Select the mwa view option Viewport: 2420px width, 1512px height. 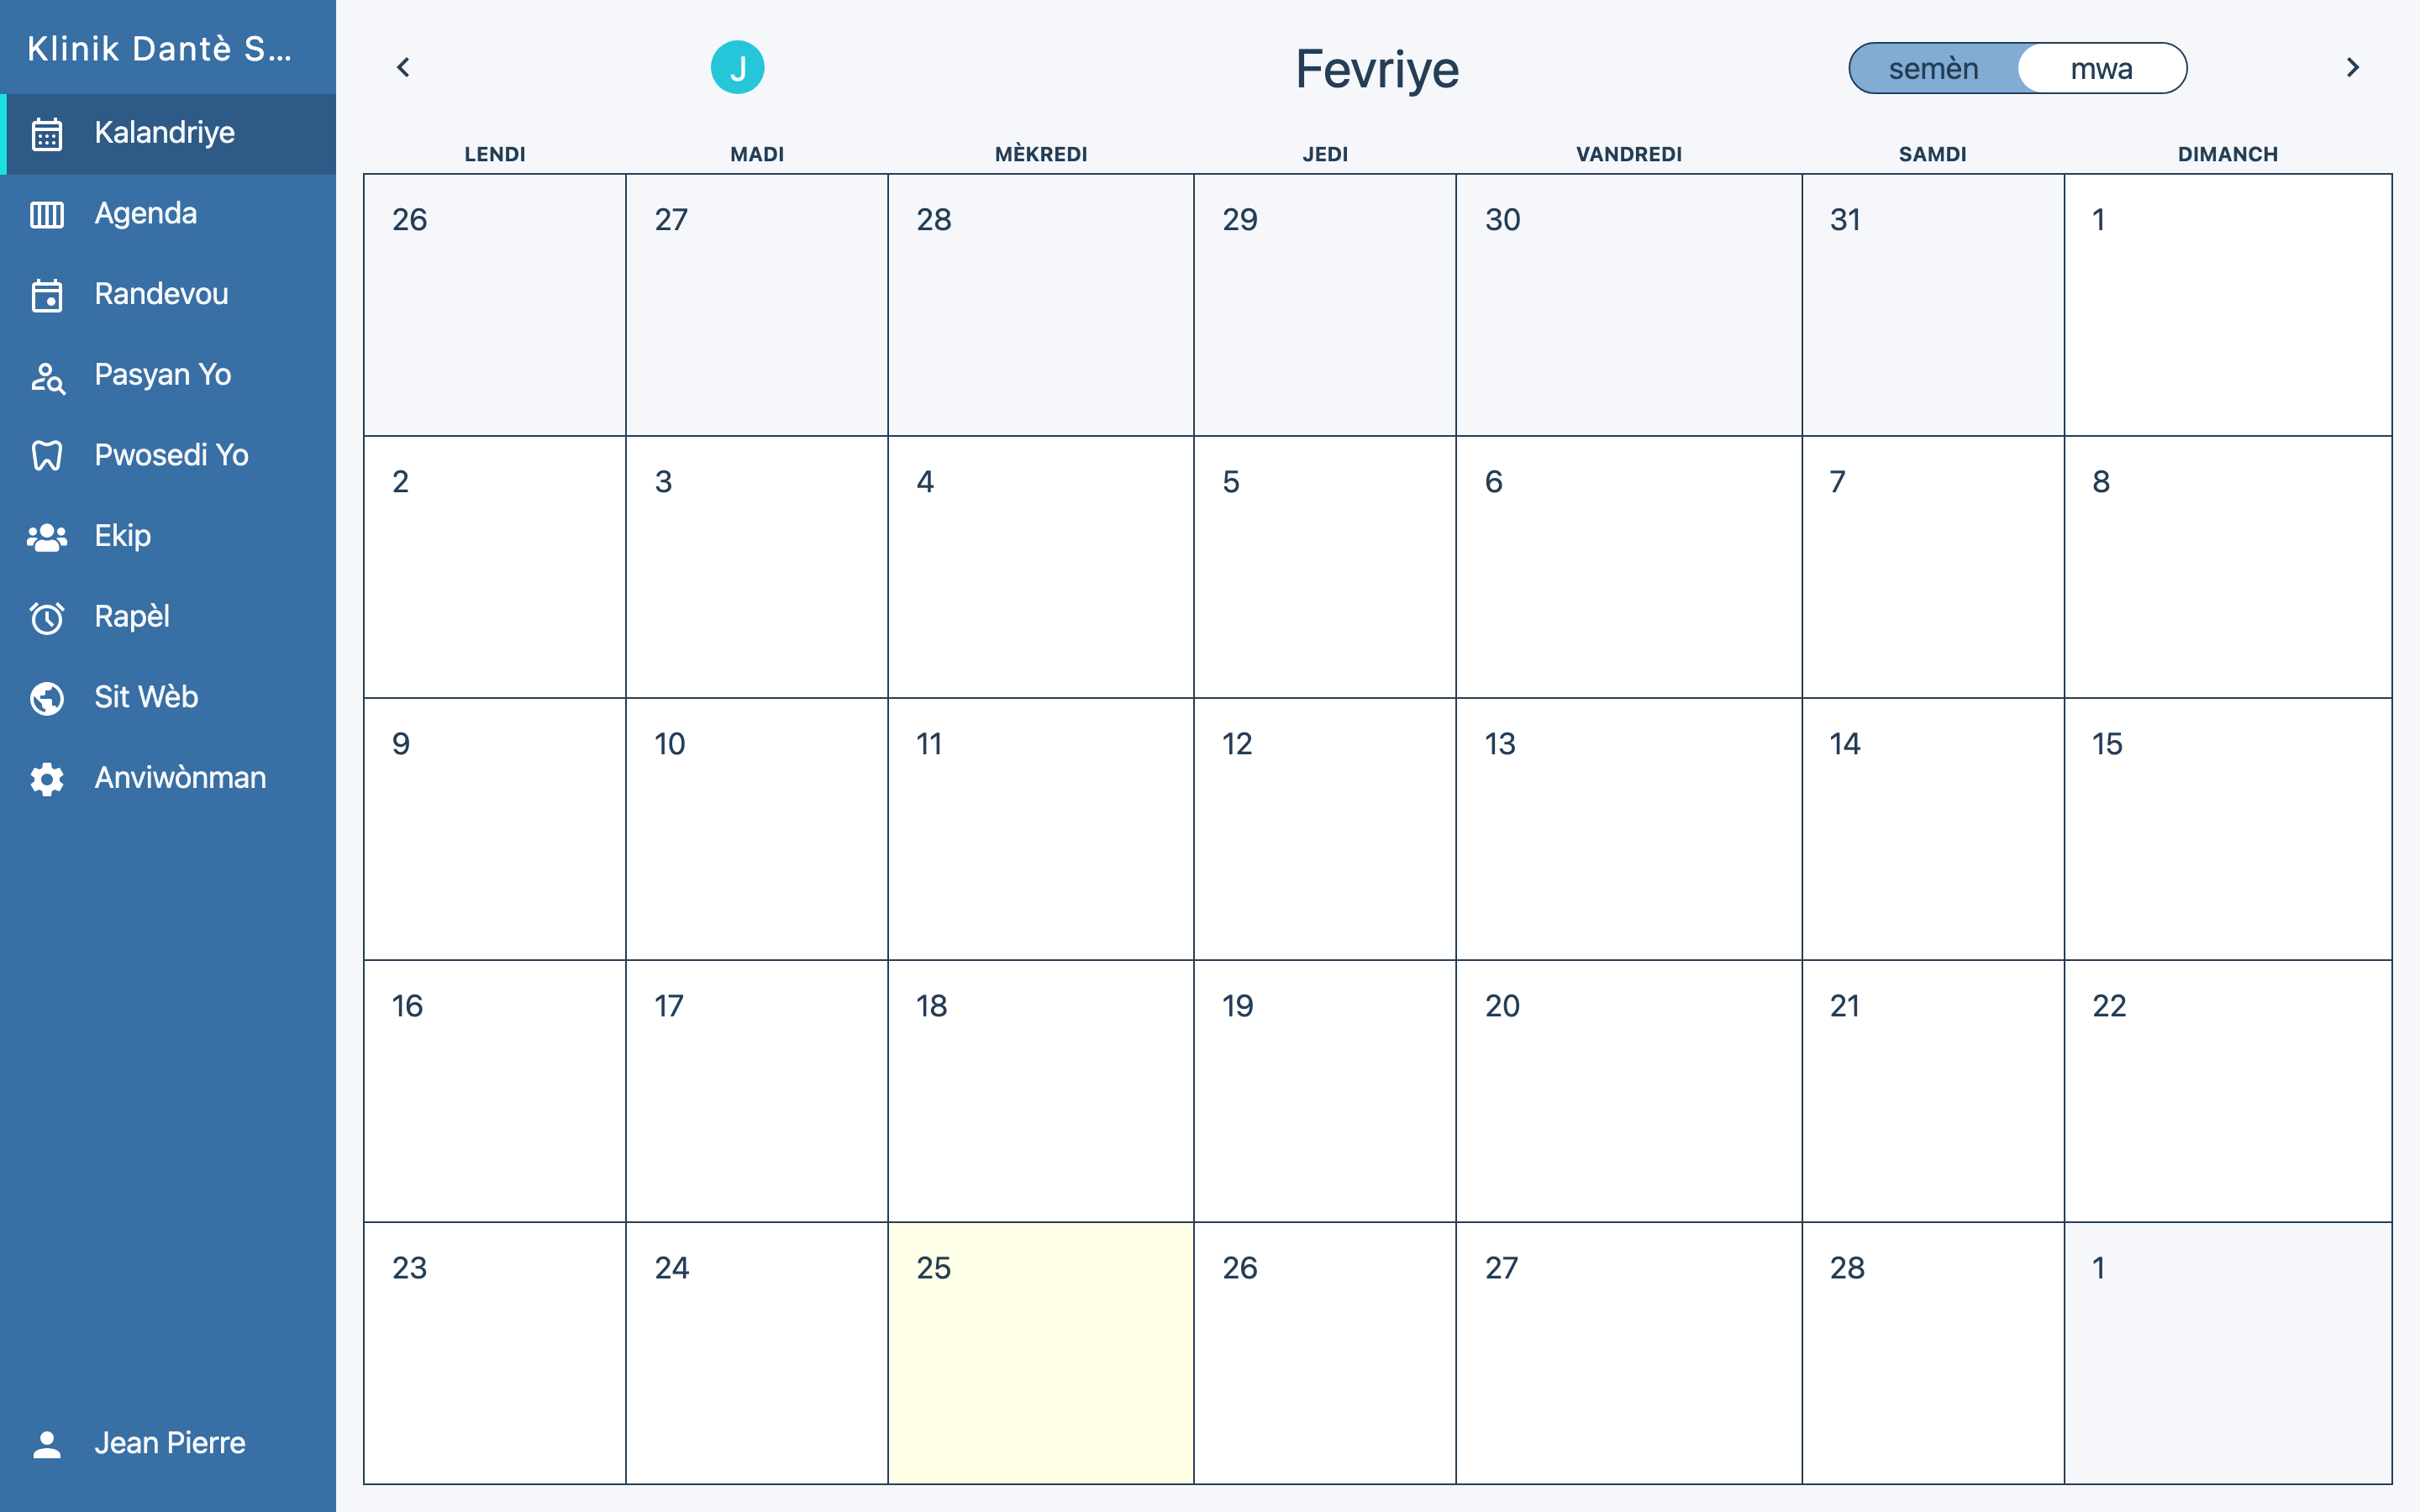click(2101, 68)
